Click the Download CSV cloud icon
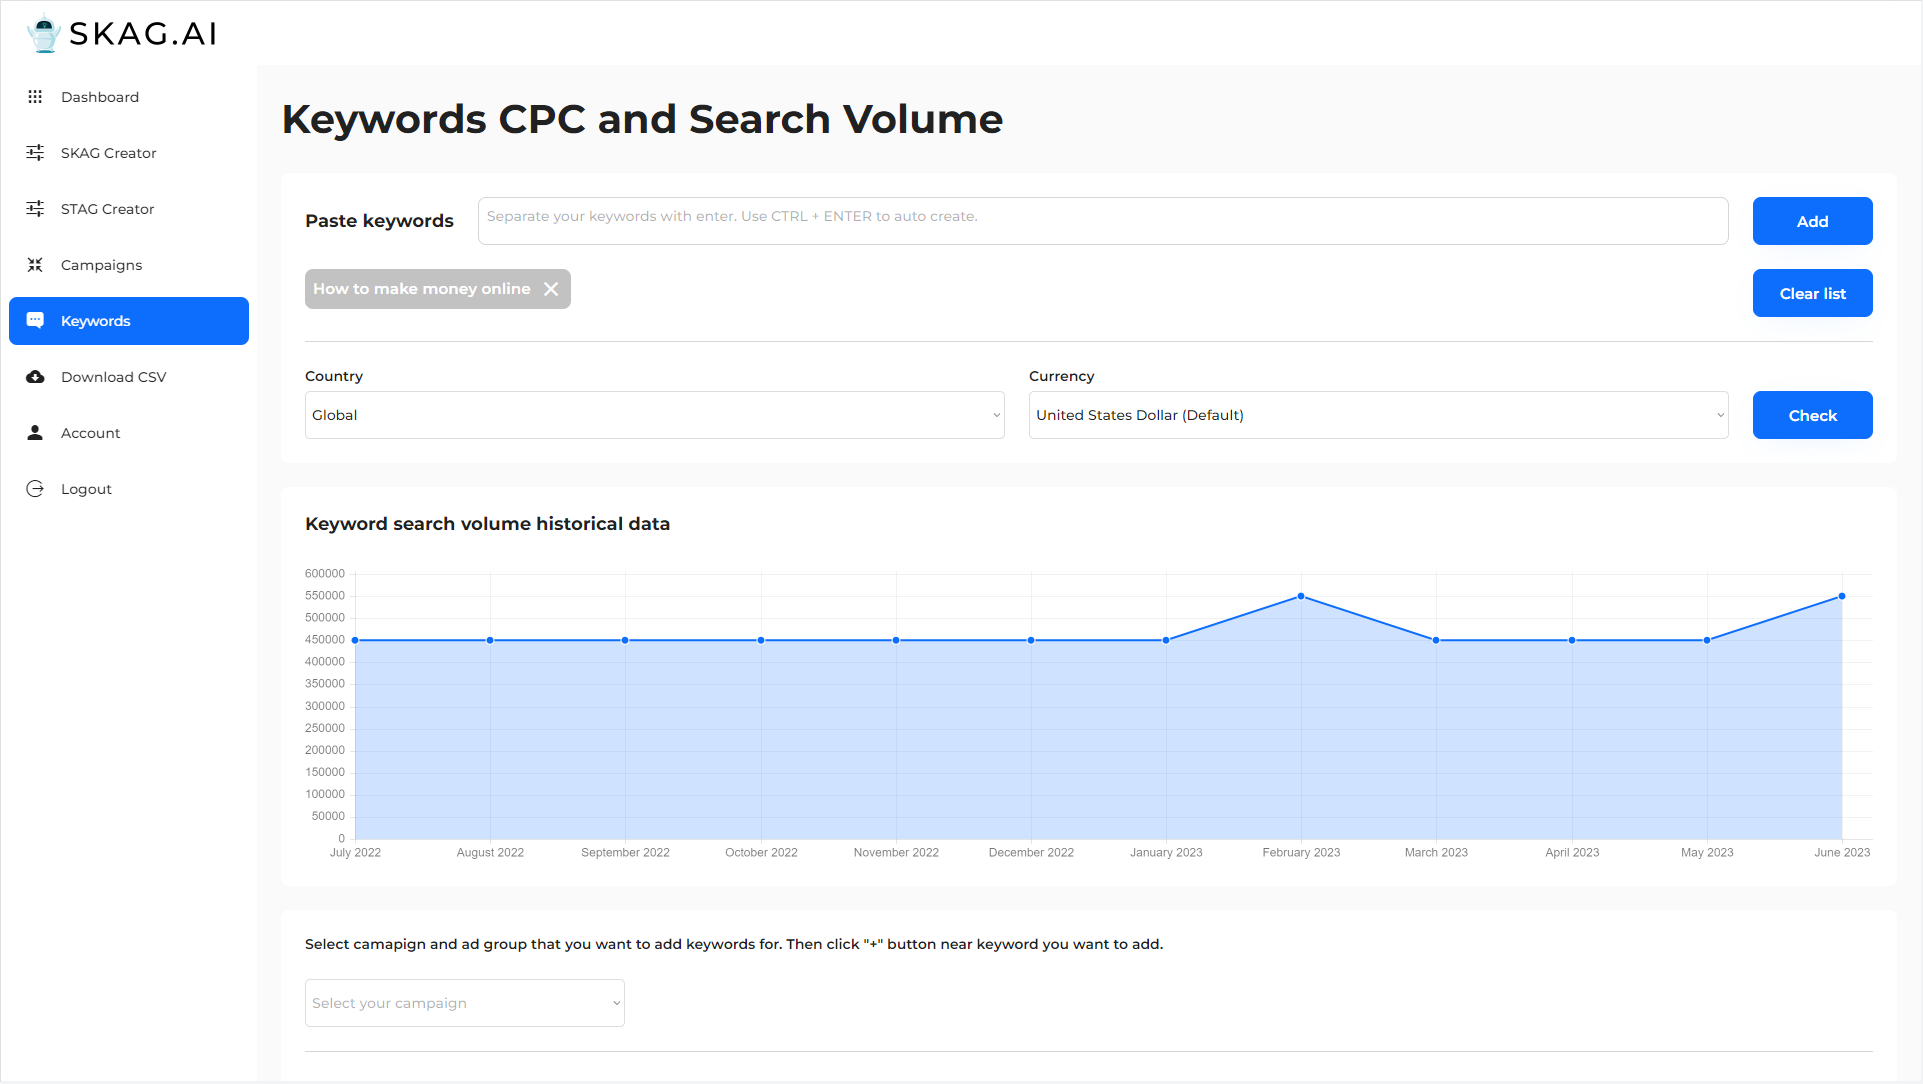This screenshot has height=1084, width=1923. 35,377
